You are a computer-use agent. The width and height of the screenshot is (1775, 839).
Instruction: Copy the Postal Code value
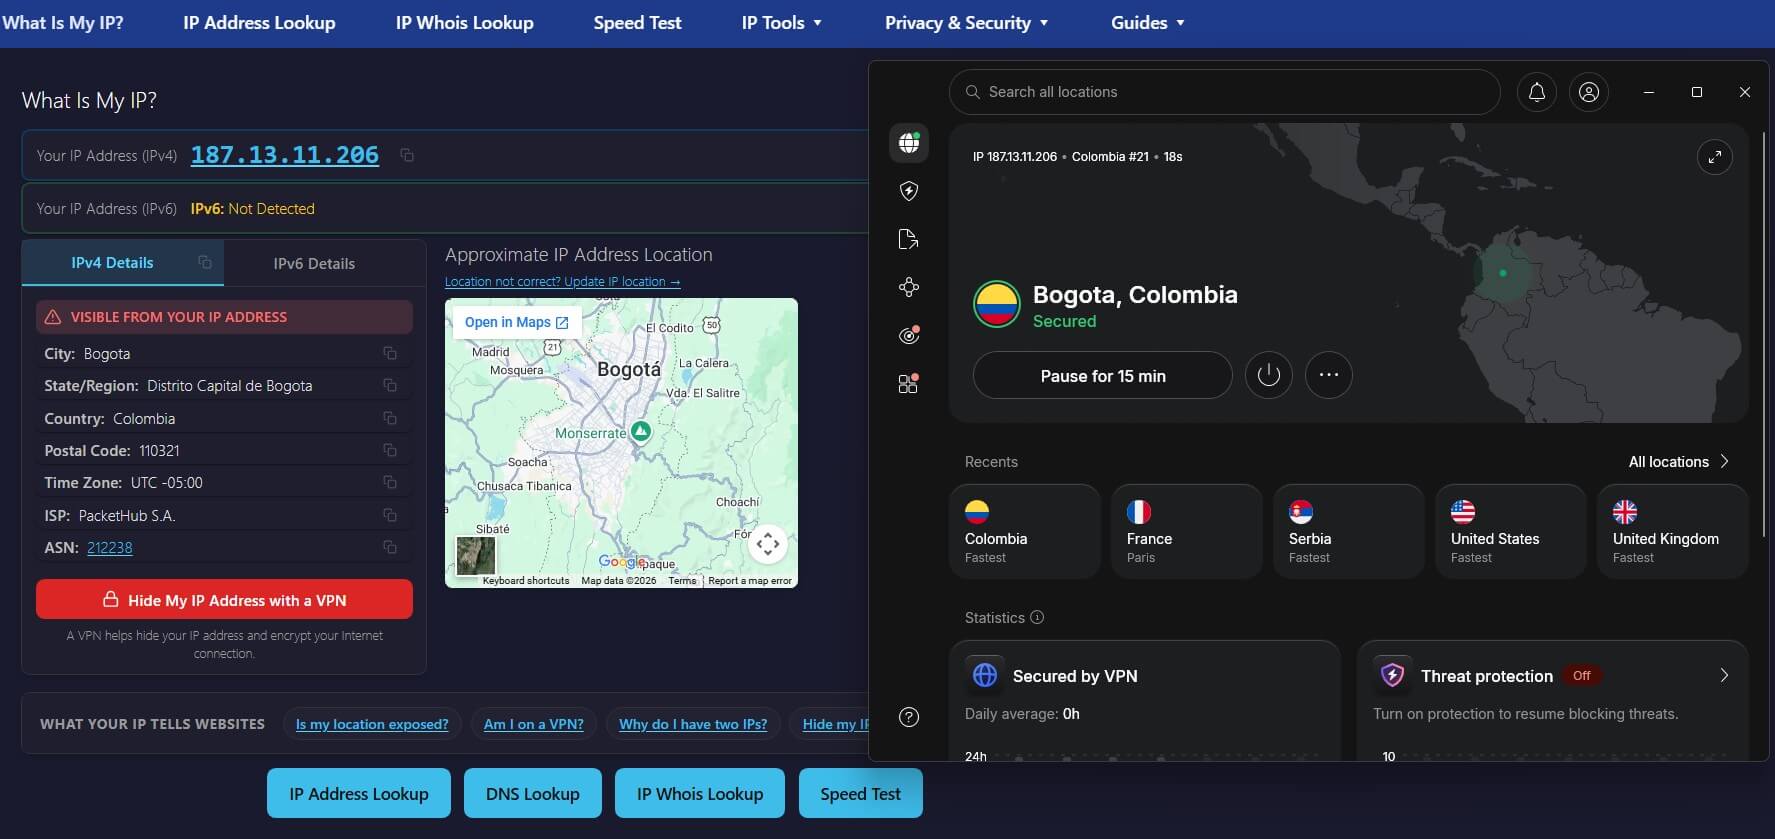(x=390, y=450)
